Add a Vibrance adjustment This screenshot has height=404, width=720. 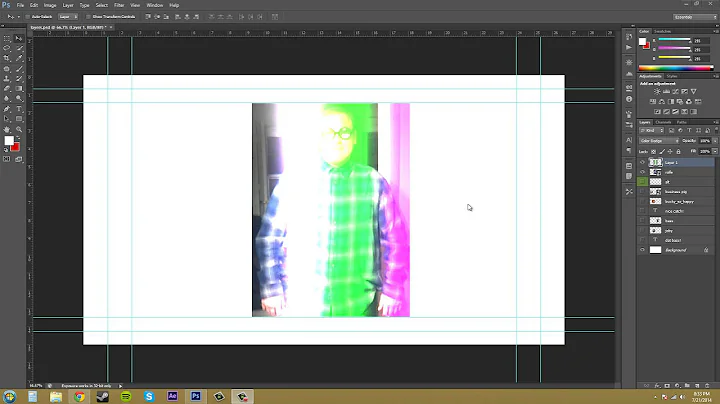pyautogui.click(x=693, y=91)
